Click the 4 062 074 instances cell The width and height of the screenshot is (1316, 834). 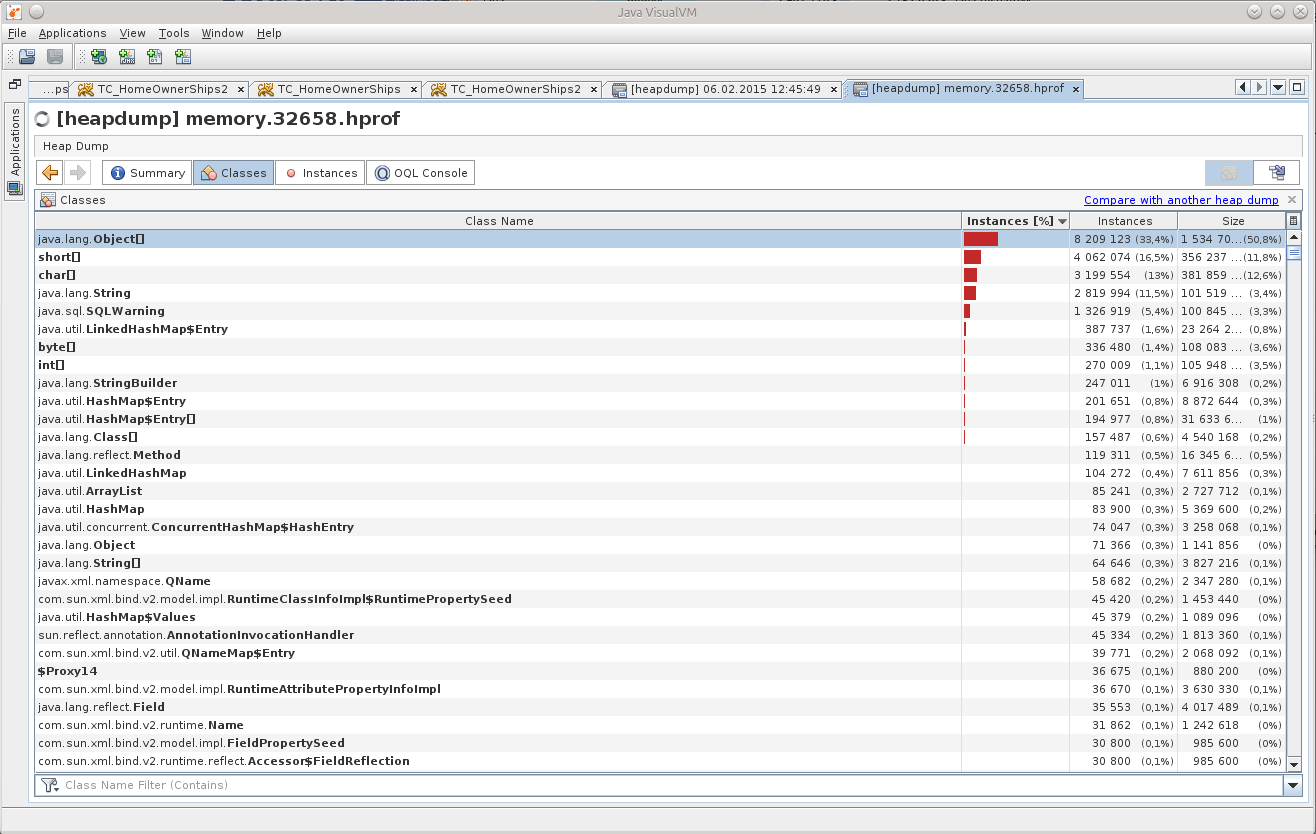pyautogui.click(x=1124, y=257)
